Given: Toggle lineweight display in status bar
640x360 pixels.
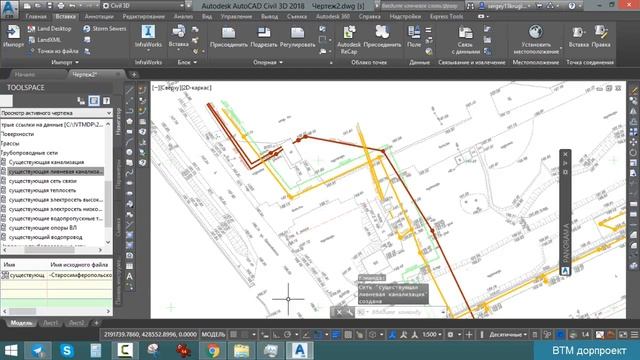Looking at the screenshot, I should (x=336, y=335).
